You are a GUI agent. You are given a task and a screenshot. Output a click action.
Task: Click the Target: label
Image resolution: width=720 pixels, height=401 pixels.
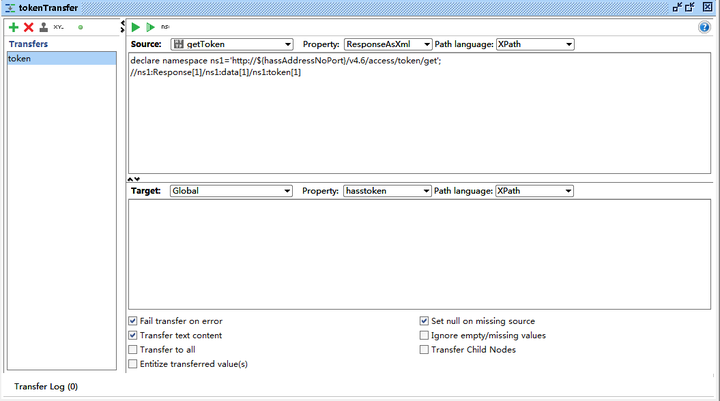[x=146, y=191]
